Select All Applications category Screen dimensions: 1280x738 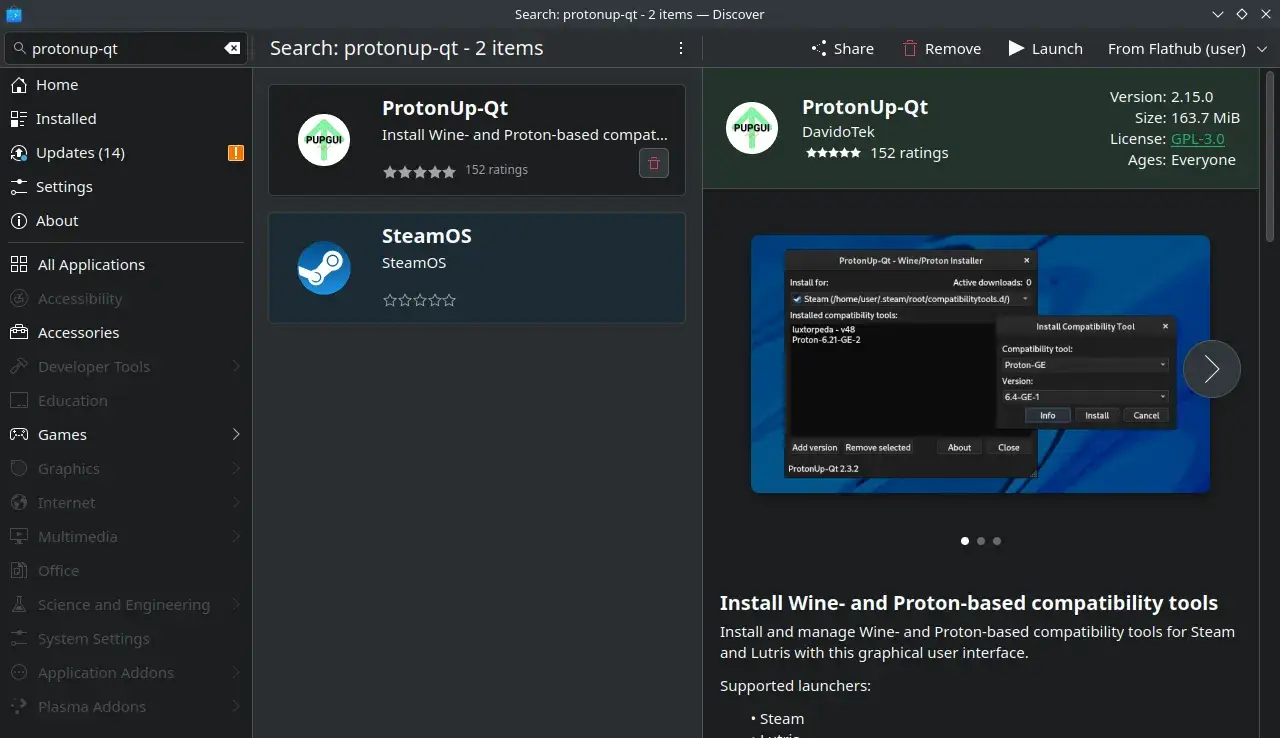(126, 265)
